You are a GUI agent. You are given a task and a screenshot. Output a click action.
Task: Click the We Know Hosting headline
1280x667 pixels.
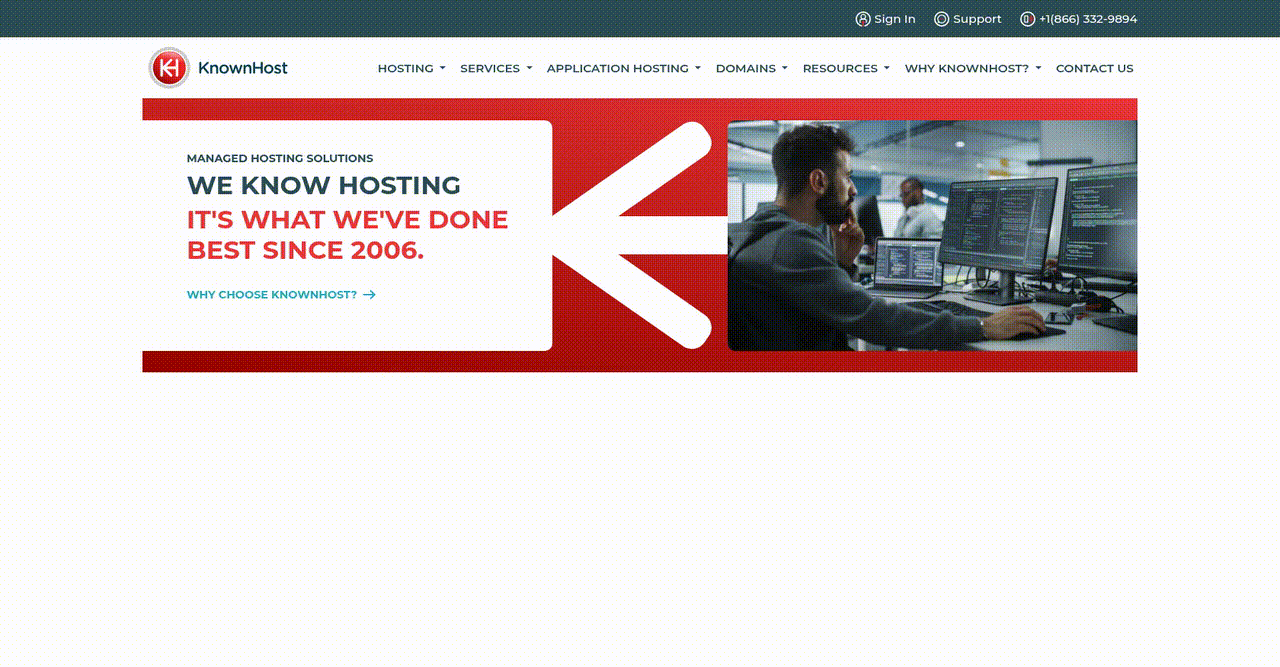pyautogui.click(x=324, y=186)
